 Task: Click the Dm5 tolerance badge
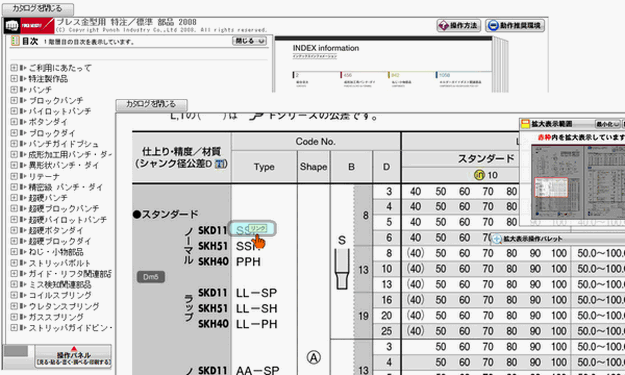[151, 277]
